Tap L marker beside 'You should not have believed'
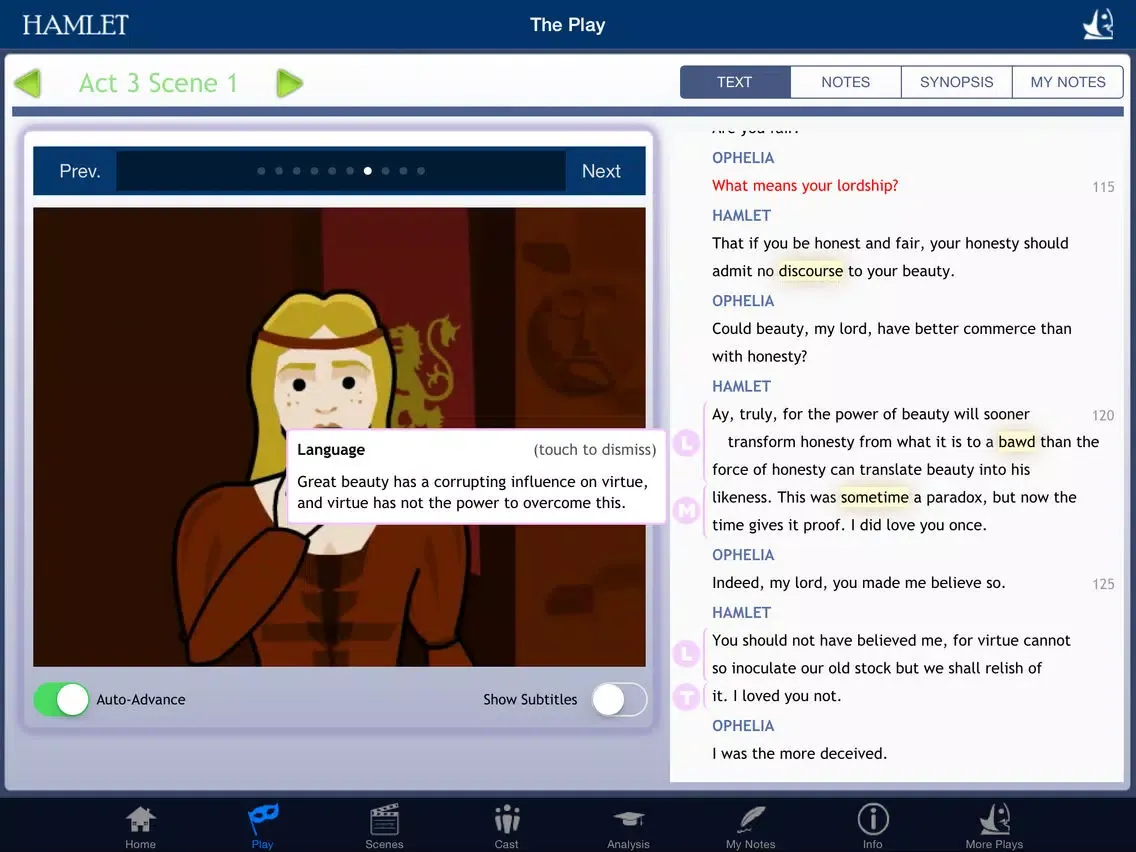 click(x=686, y=653)
